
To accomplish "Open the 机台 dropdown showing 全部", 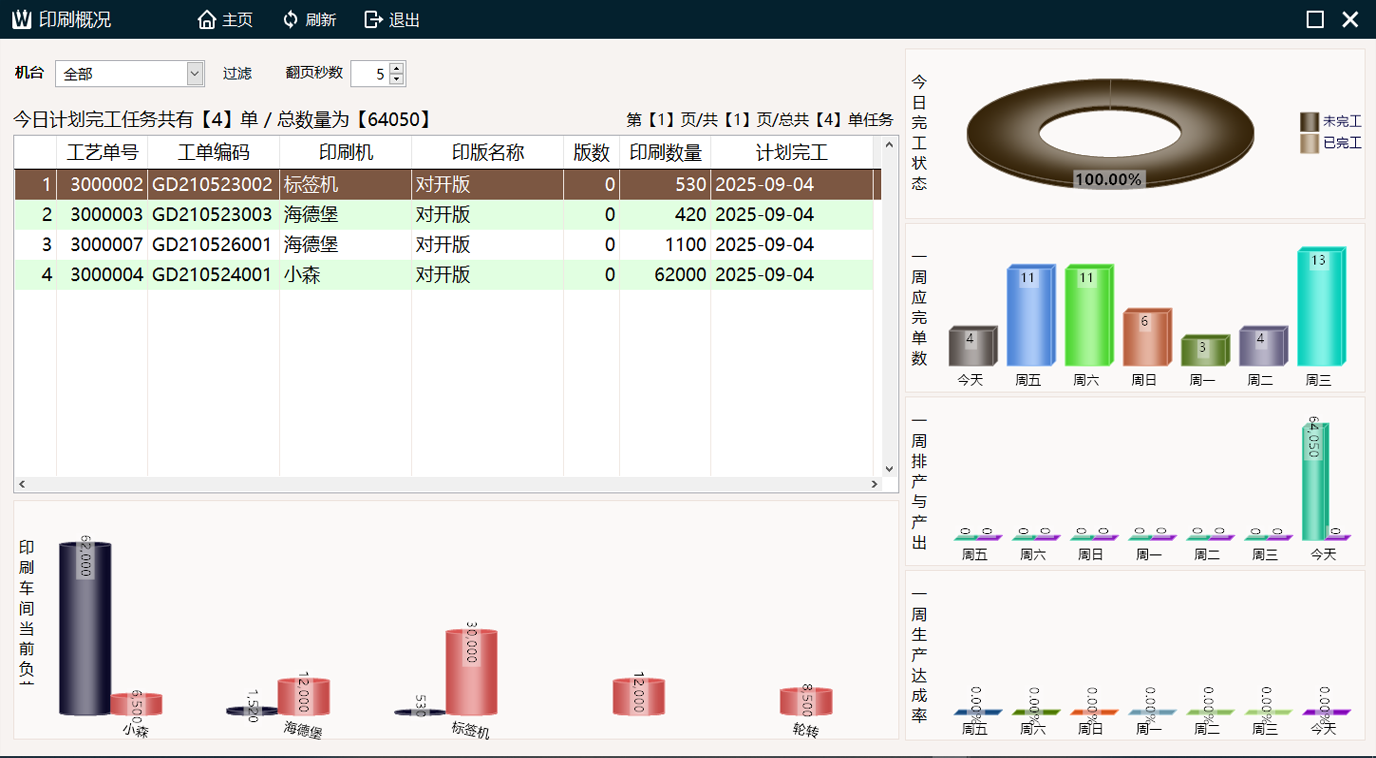I will (x=195, y=74).
